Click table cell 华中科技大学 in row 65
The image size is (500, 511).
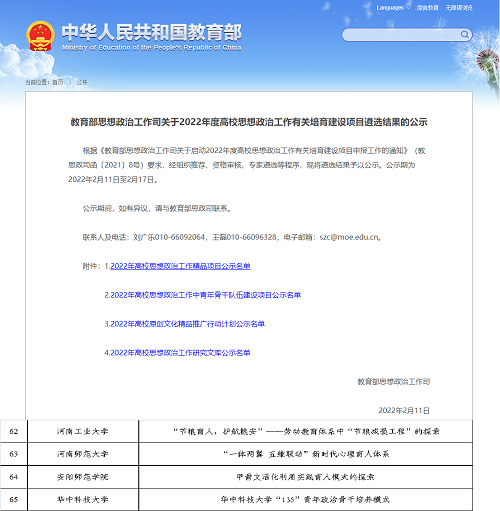83,499
